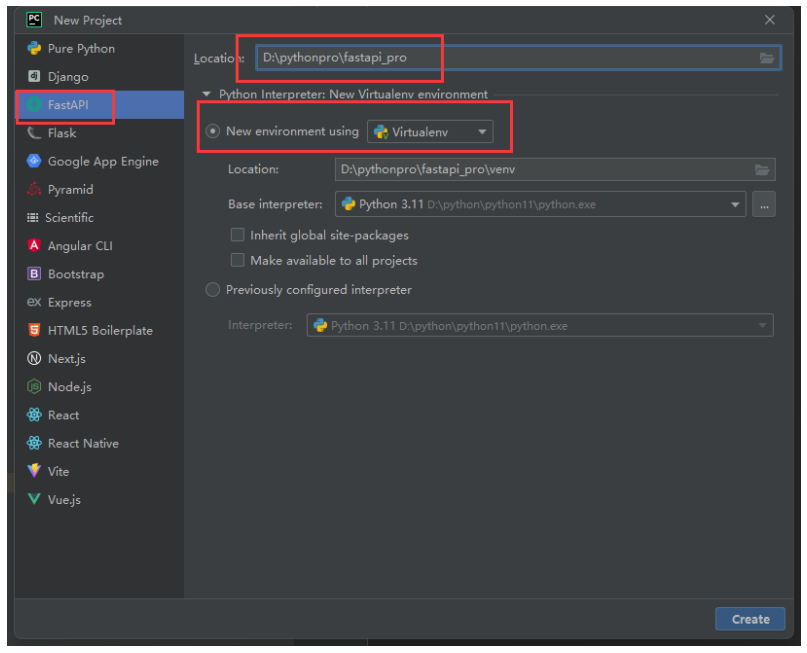Browse folder for venv Location field

click(762, 170)
